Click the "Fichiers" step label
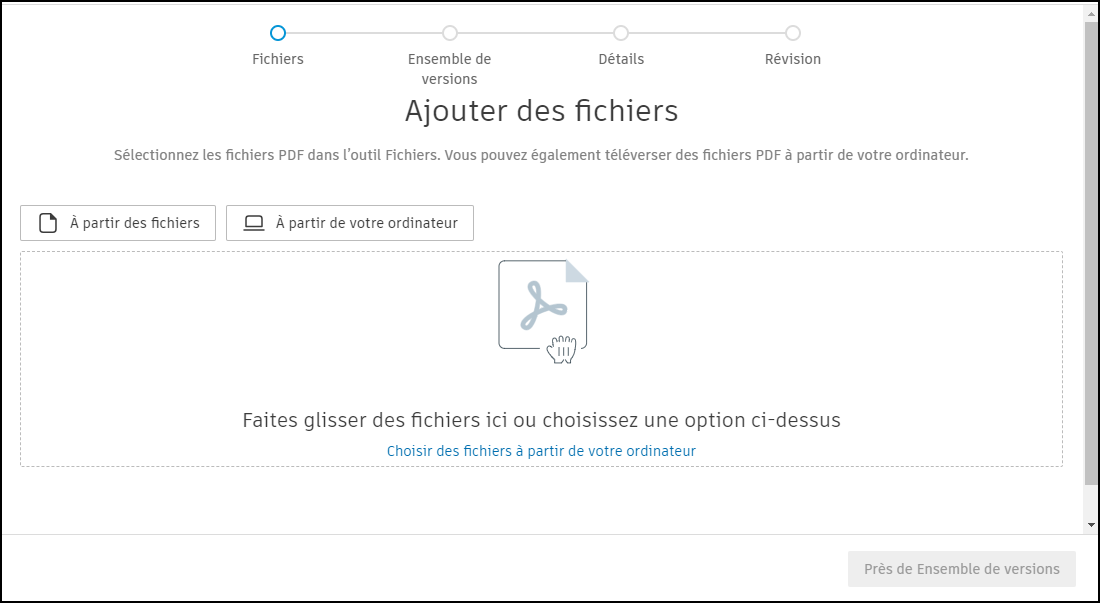 pos(278,59)
